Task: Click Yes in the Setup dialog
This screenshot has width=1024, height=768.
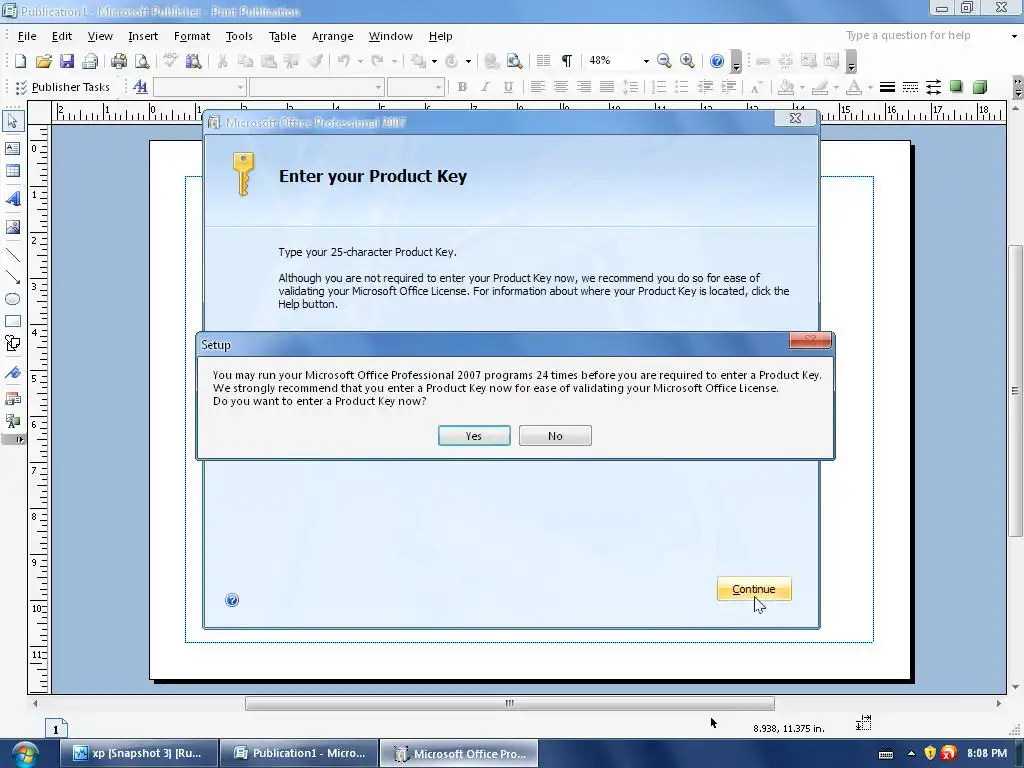Action: coord(474,436)
